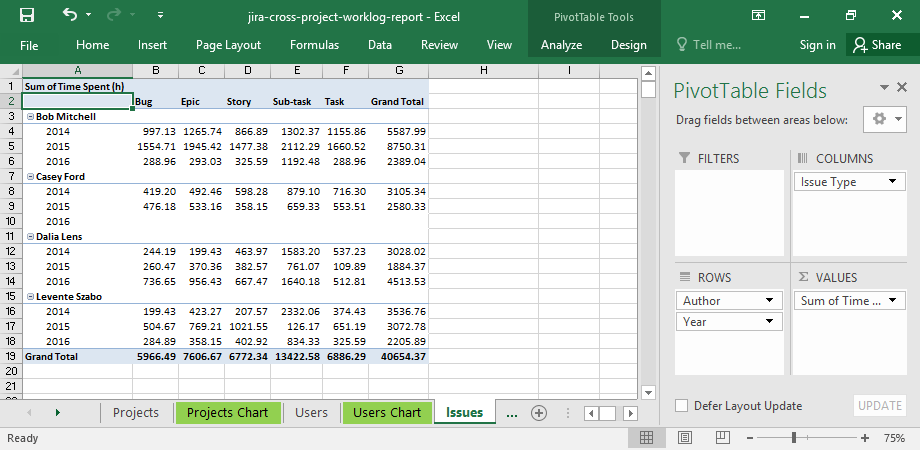Open PivotTable Fields gear tools menu

point(884,119)
